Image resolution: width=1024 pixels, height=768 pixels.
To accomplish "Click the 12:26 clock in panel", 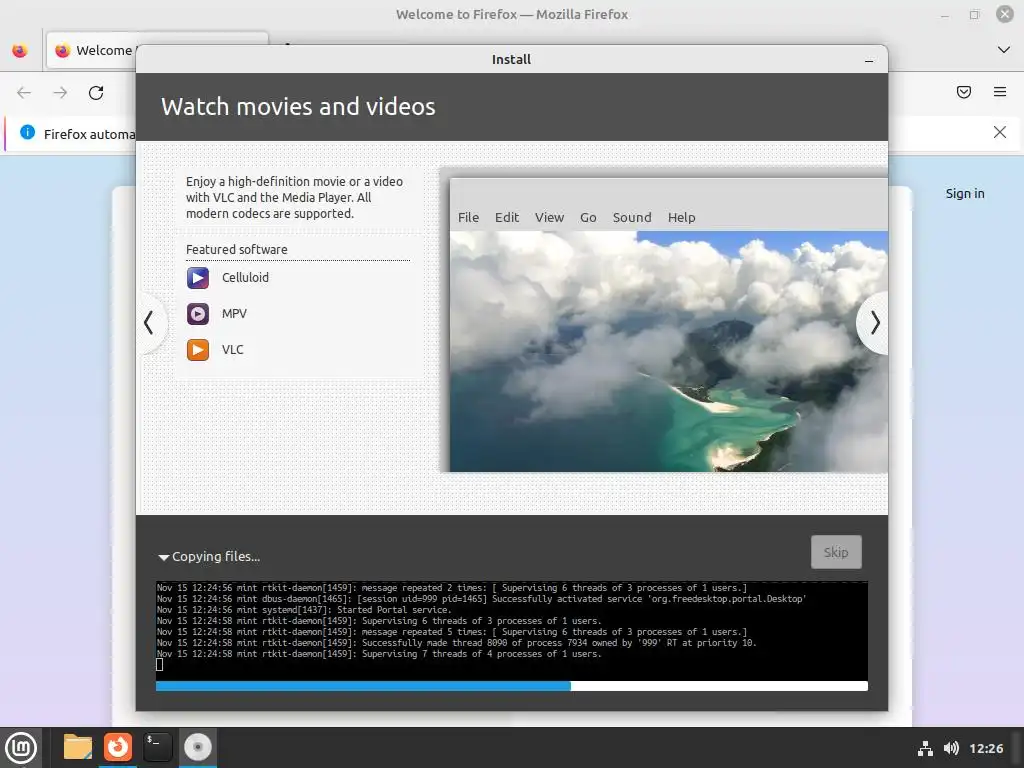I will (985, 748).
